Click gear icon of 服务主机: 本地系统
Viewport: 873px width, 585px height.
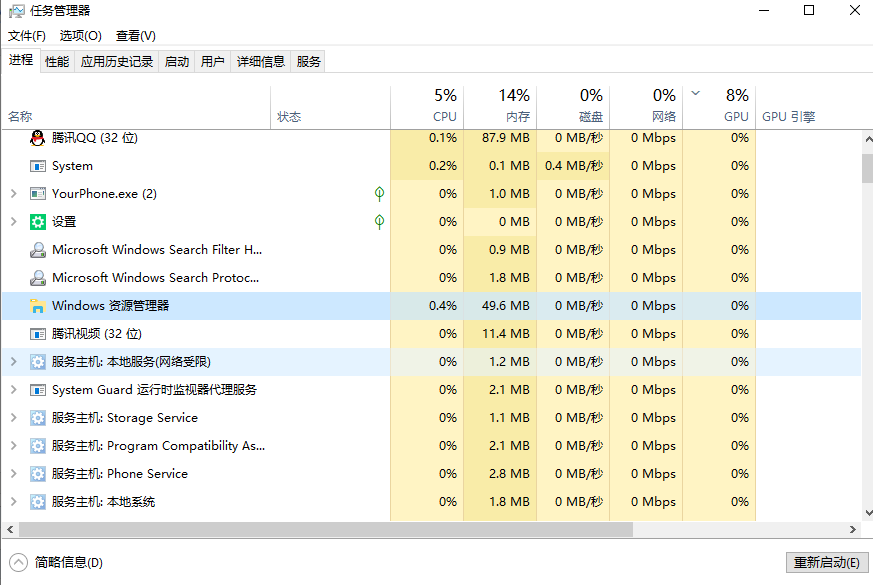(x=37, y=502)
